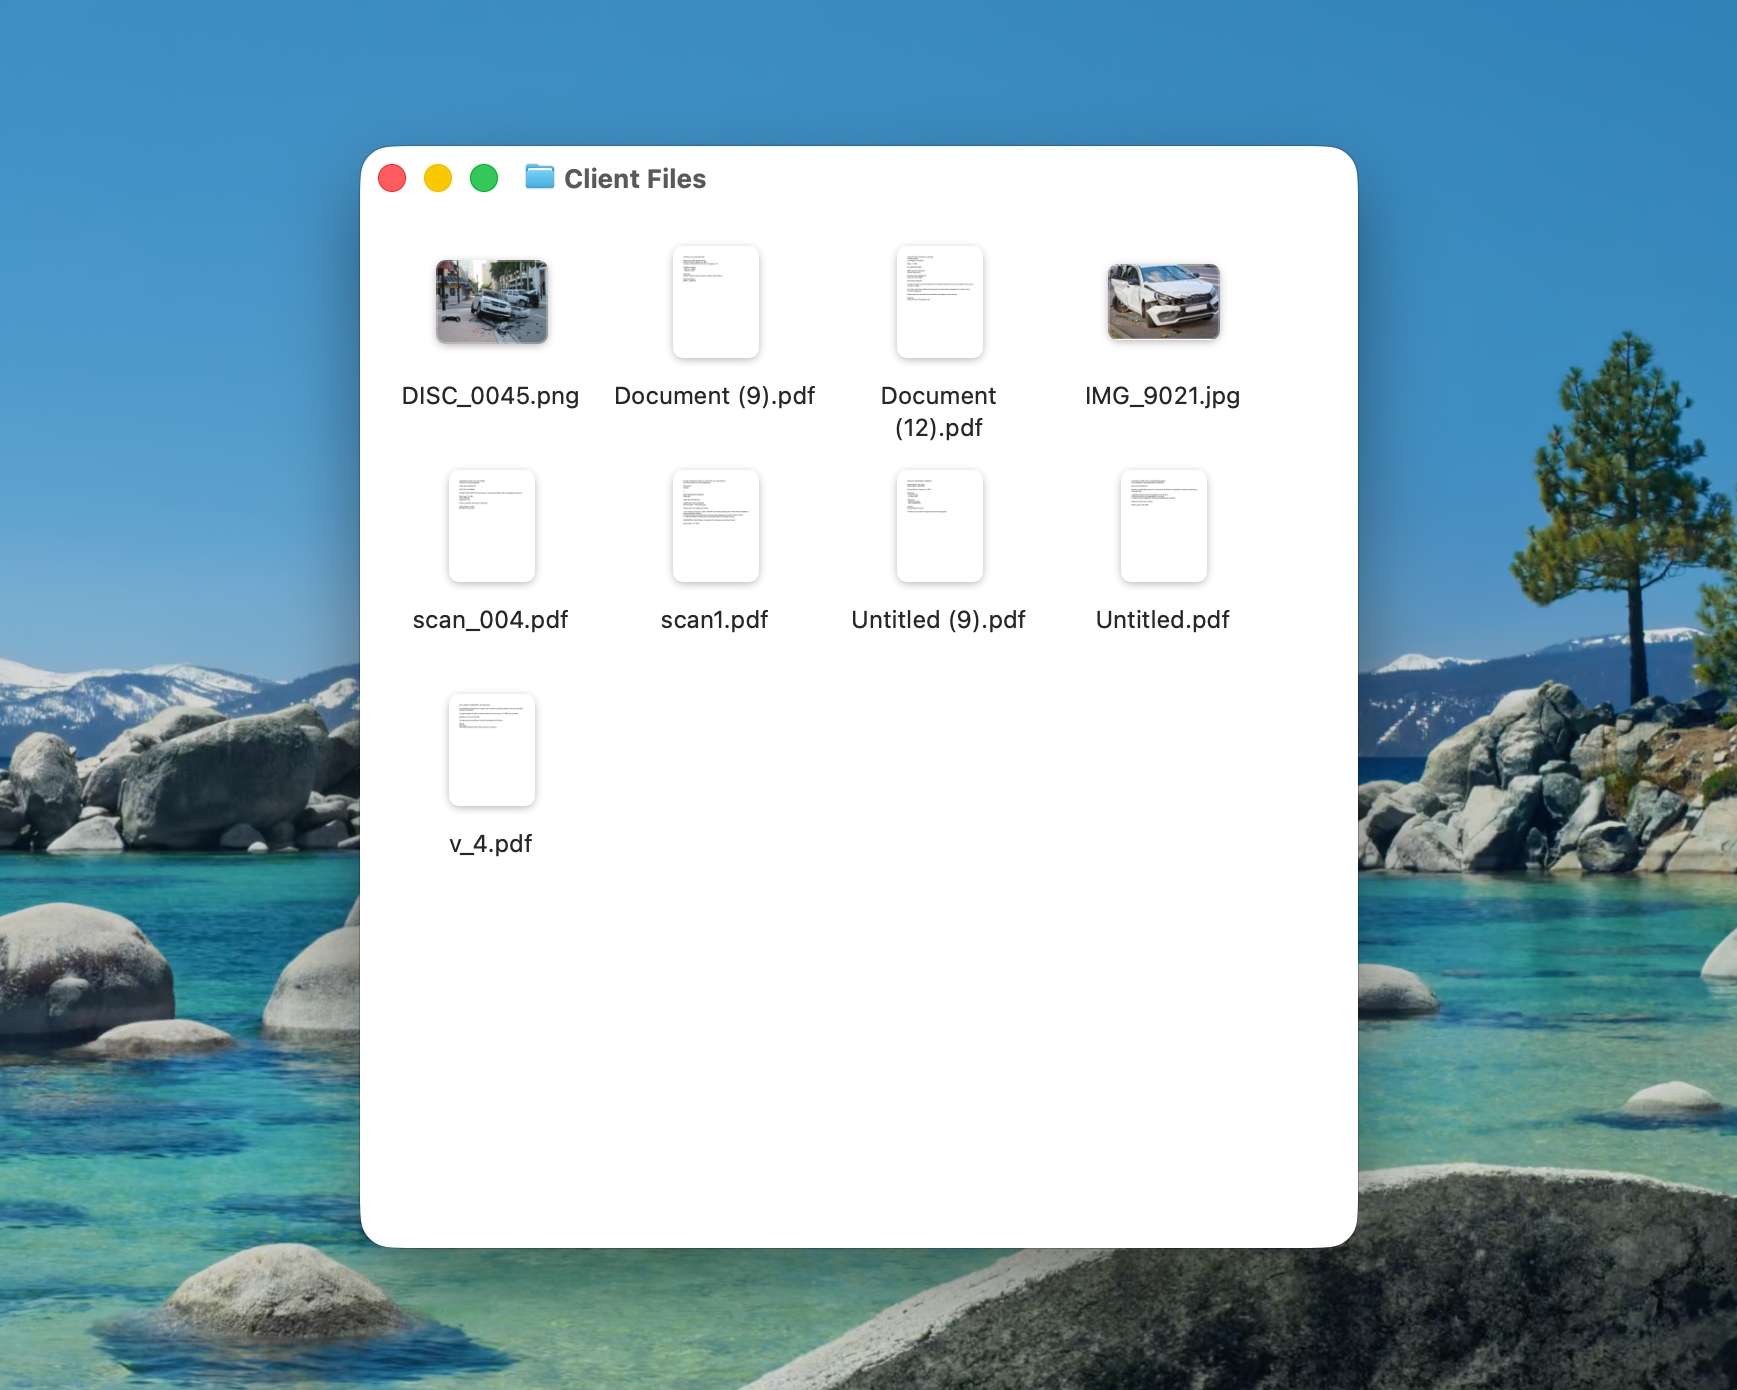Click the yellow minimize window button
Image resolution: width=1737 pixels, height=1390 pixels.
coord(438,177)
